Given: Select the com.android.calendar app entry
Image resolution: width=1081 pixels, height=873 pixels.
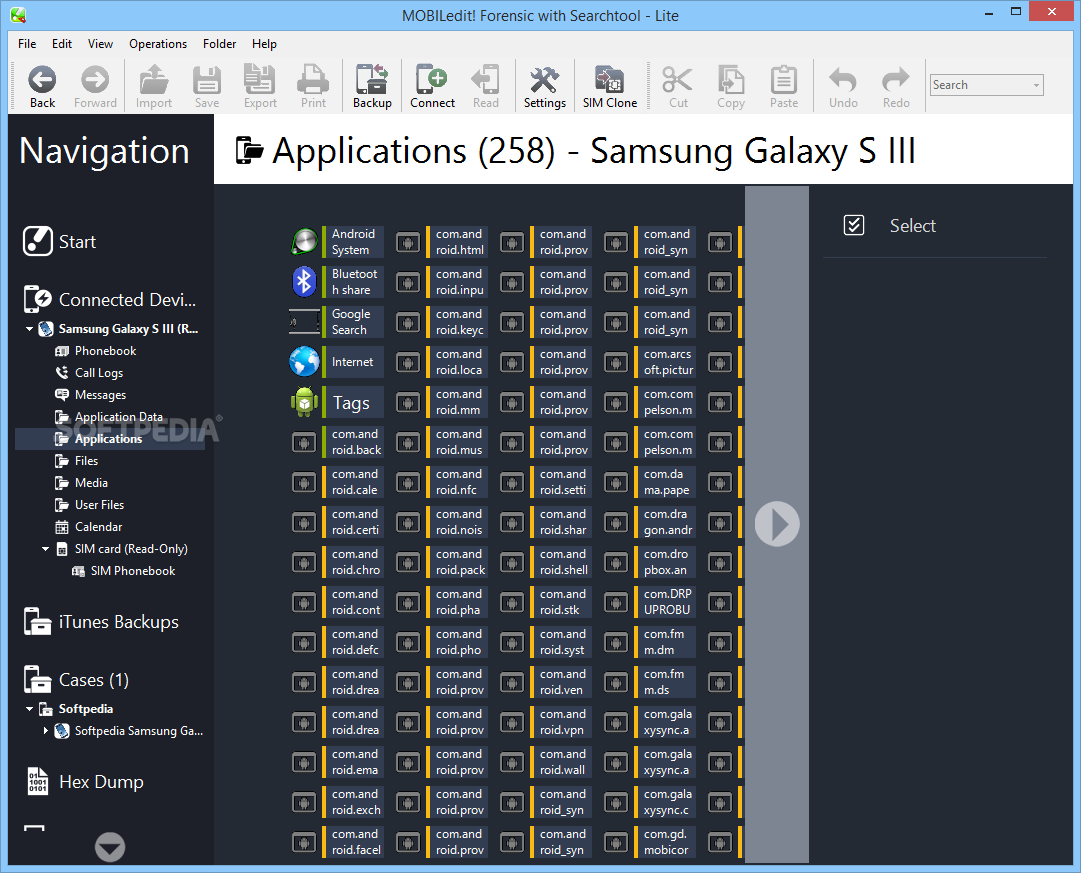Looking at the screenshot, I should click(337, 481).
